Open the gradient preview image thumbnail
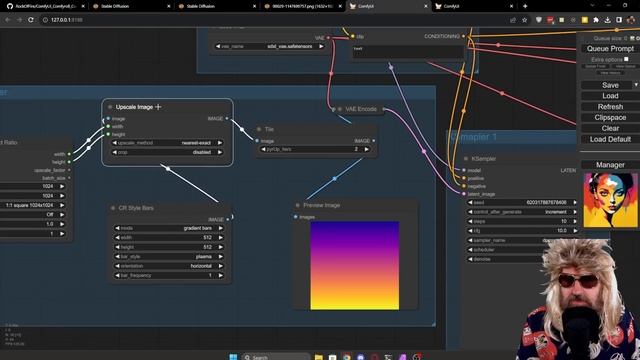 pos(355,266)
